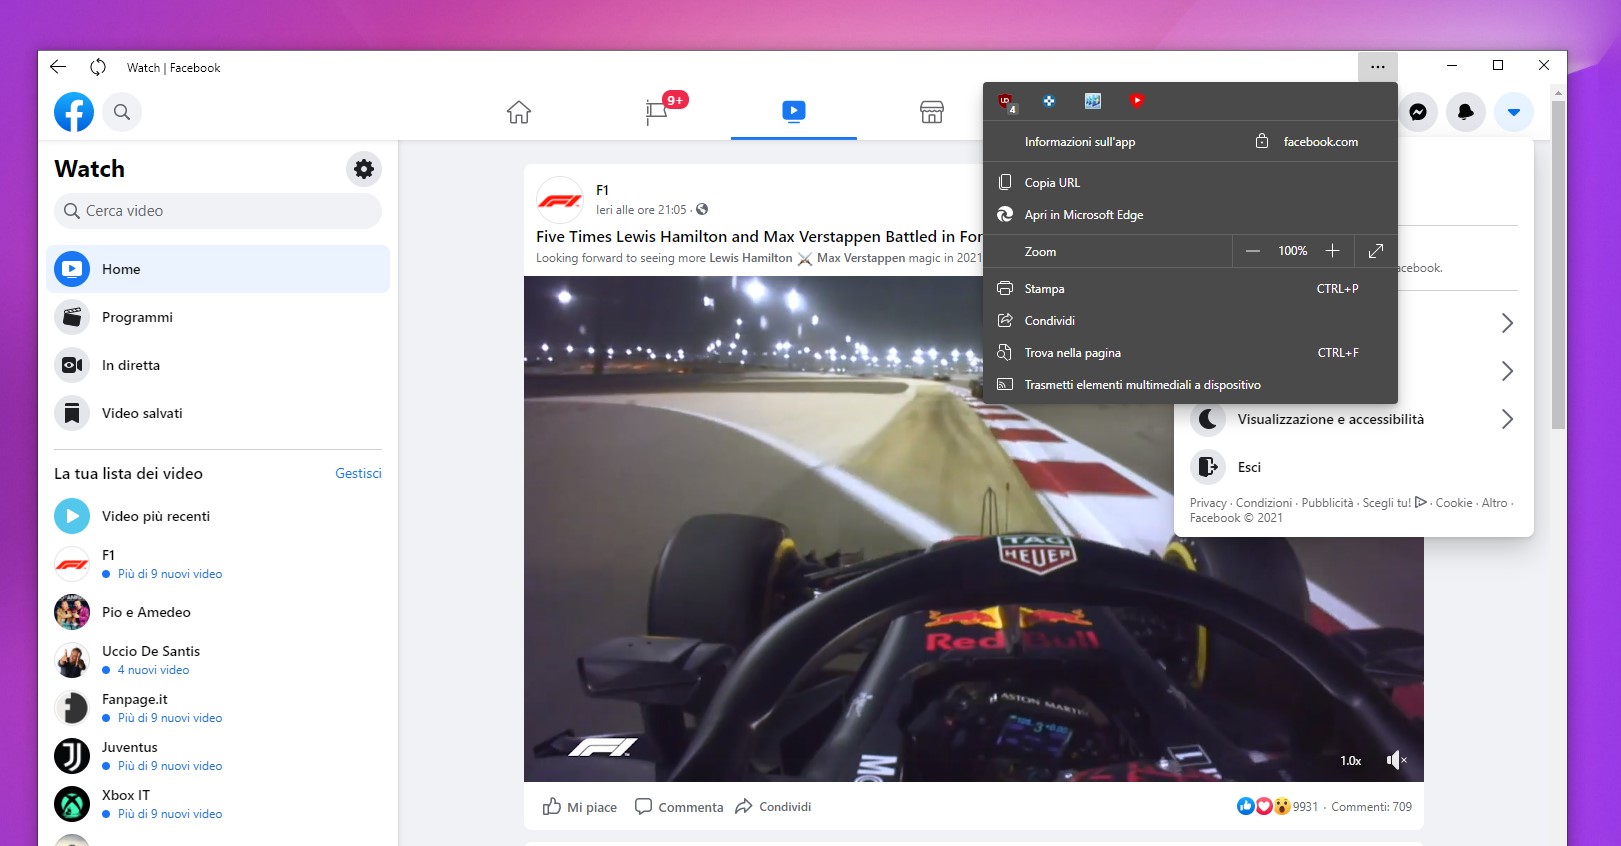Open Watch settings gear
This screenshot has width=1621, height=846.
click(364, 169)
